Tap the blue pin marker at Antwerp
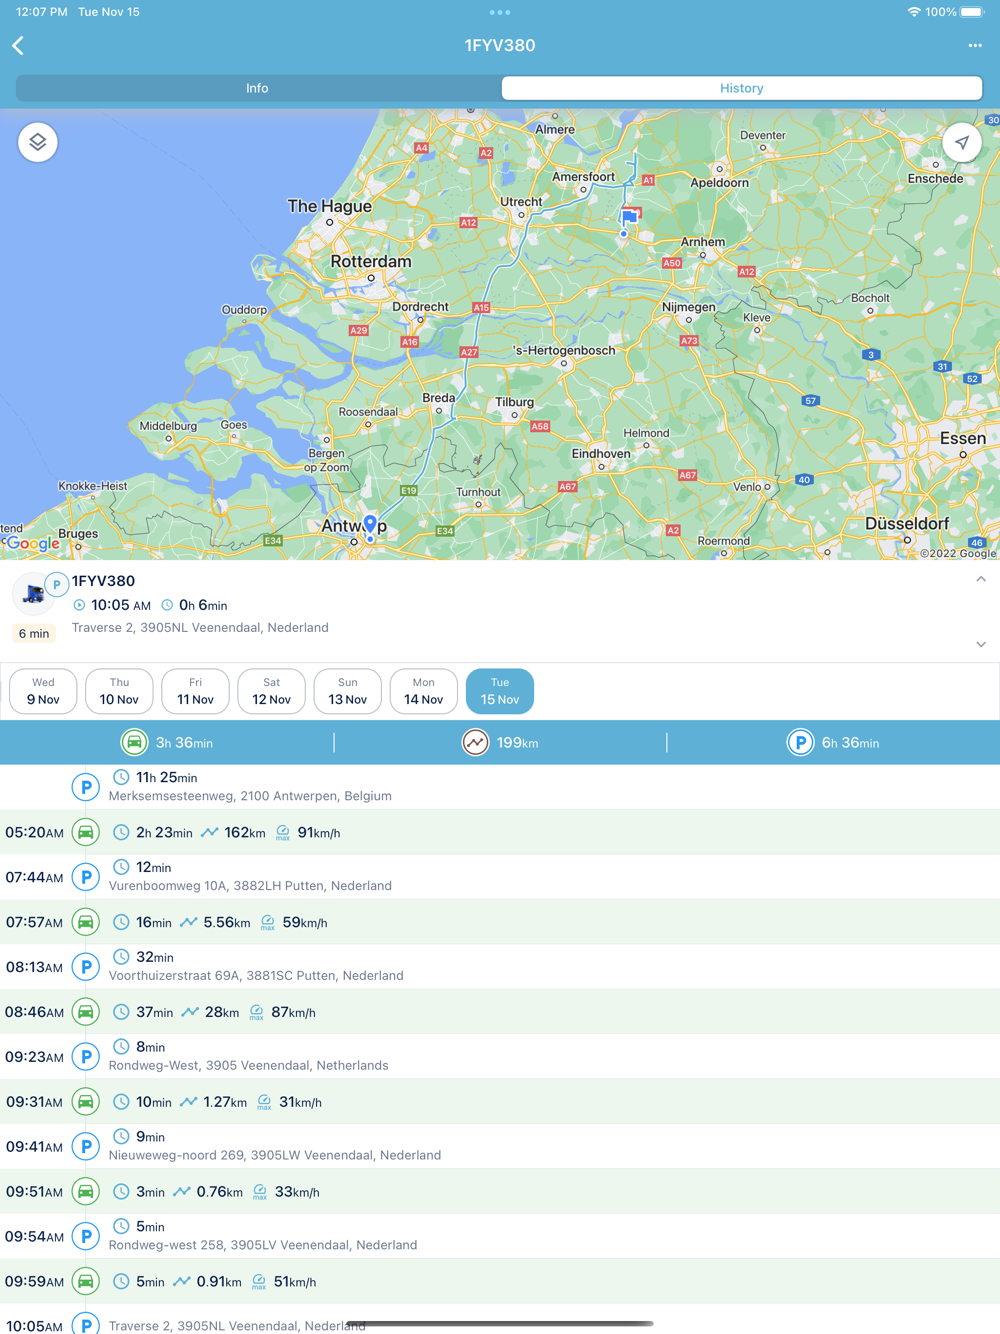 click(370, 524)
